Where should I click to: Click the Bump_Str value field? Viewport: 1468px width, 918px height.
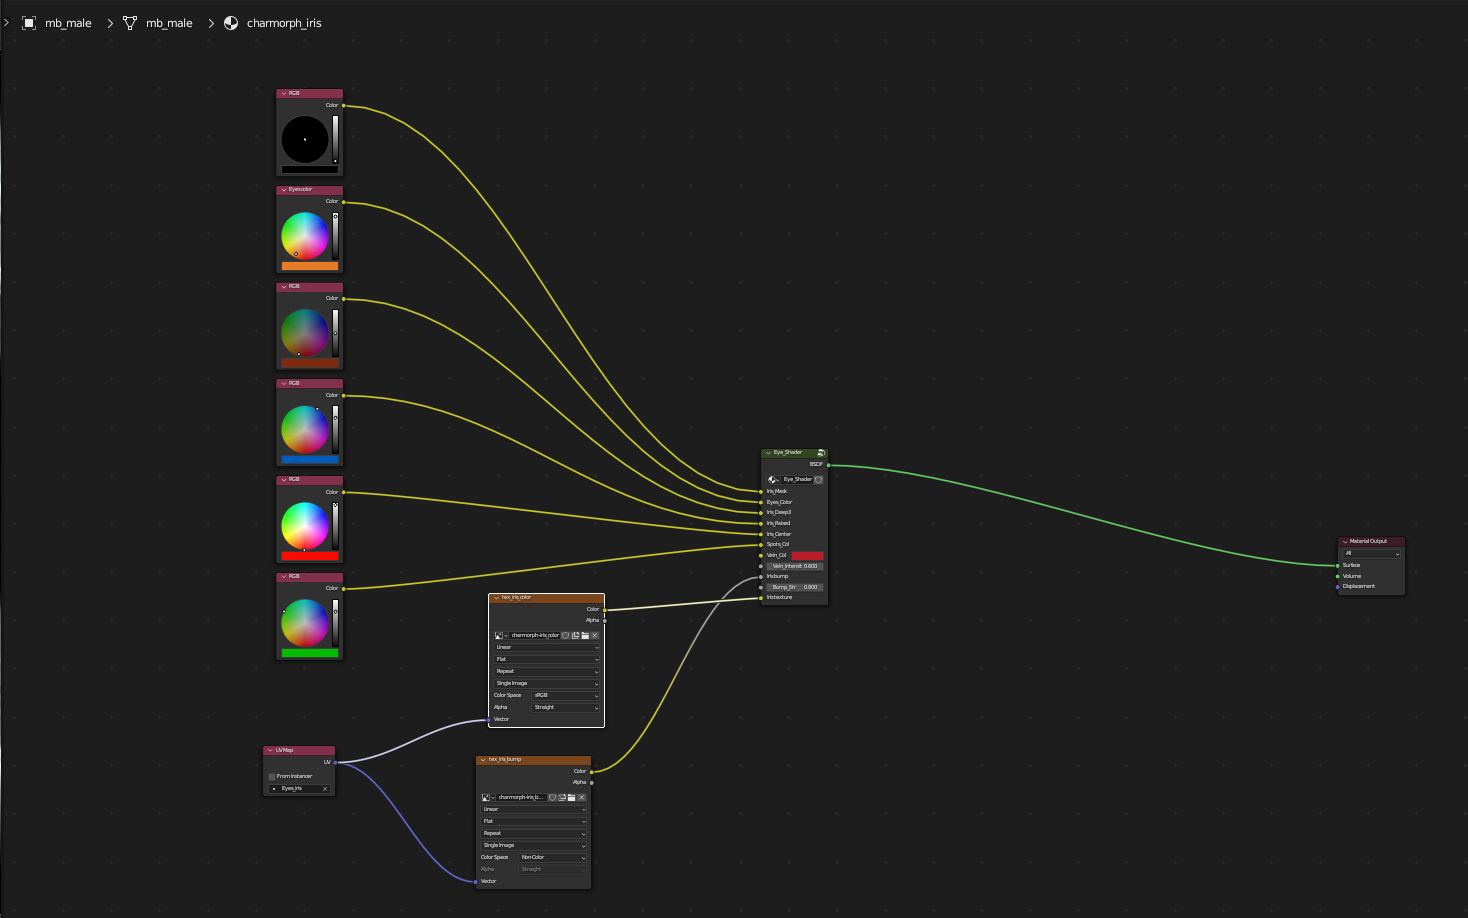tap(795, 588)
